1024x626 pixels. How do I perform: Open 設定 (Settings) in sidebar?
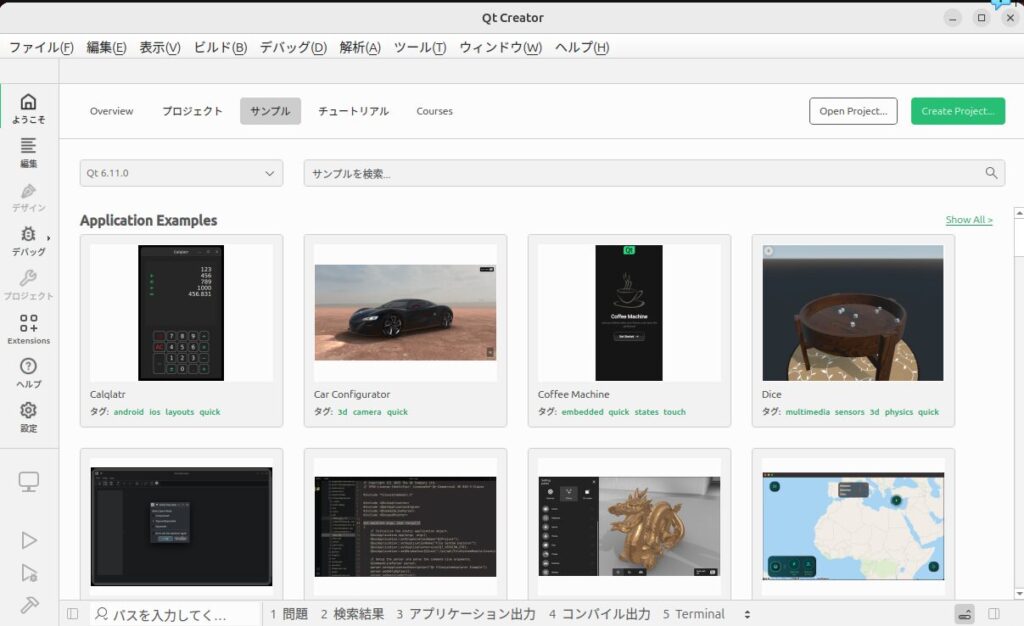28,417
